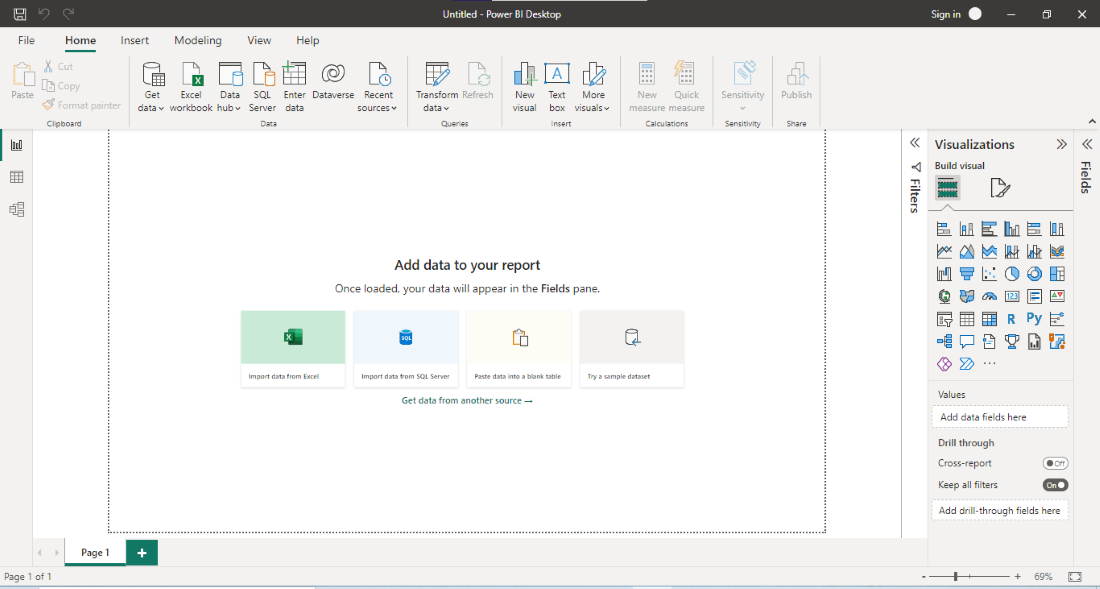The image size is (1100, 589).
Task: Select the Donut chart visual
Action: (1034, 273)
